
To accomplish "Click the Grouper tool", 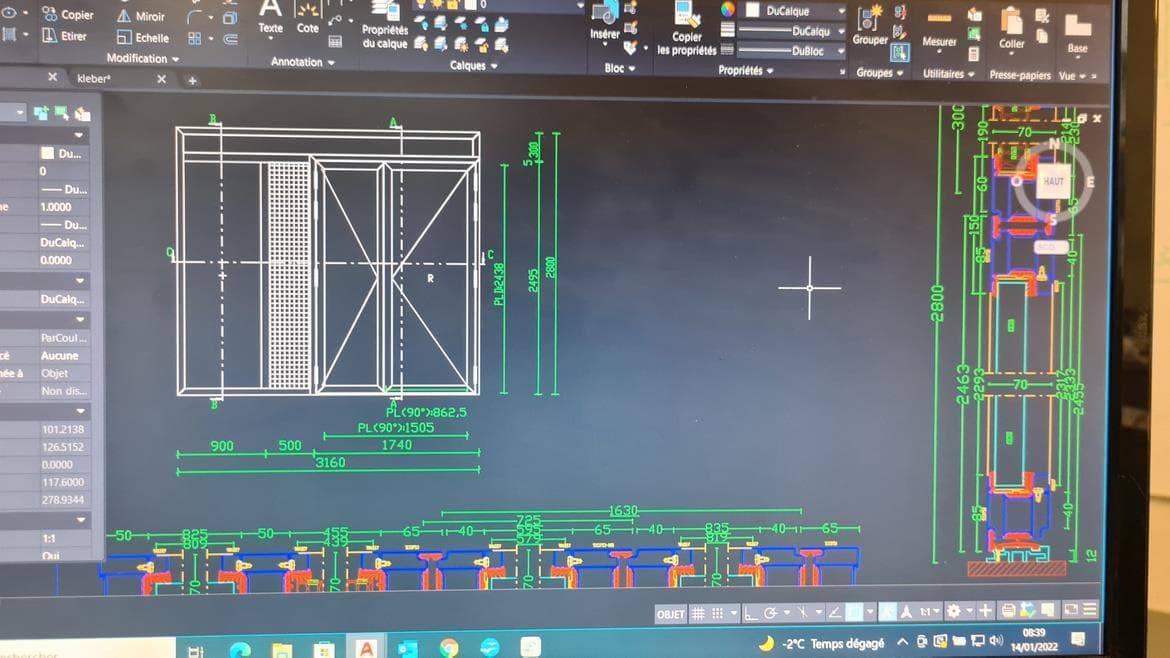I will 870,26.
